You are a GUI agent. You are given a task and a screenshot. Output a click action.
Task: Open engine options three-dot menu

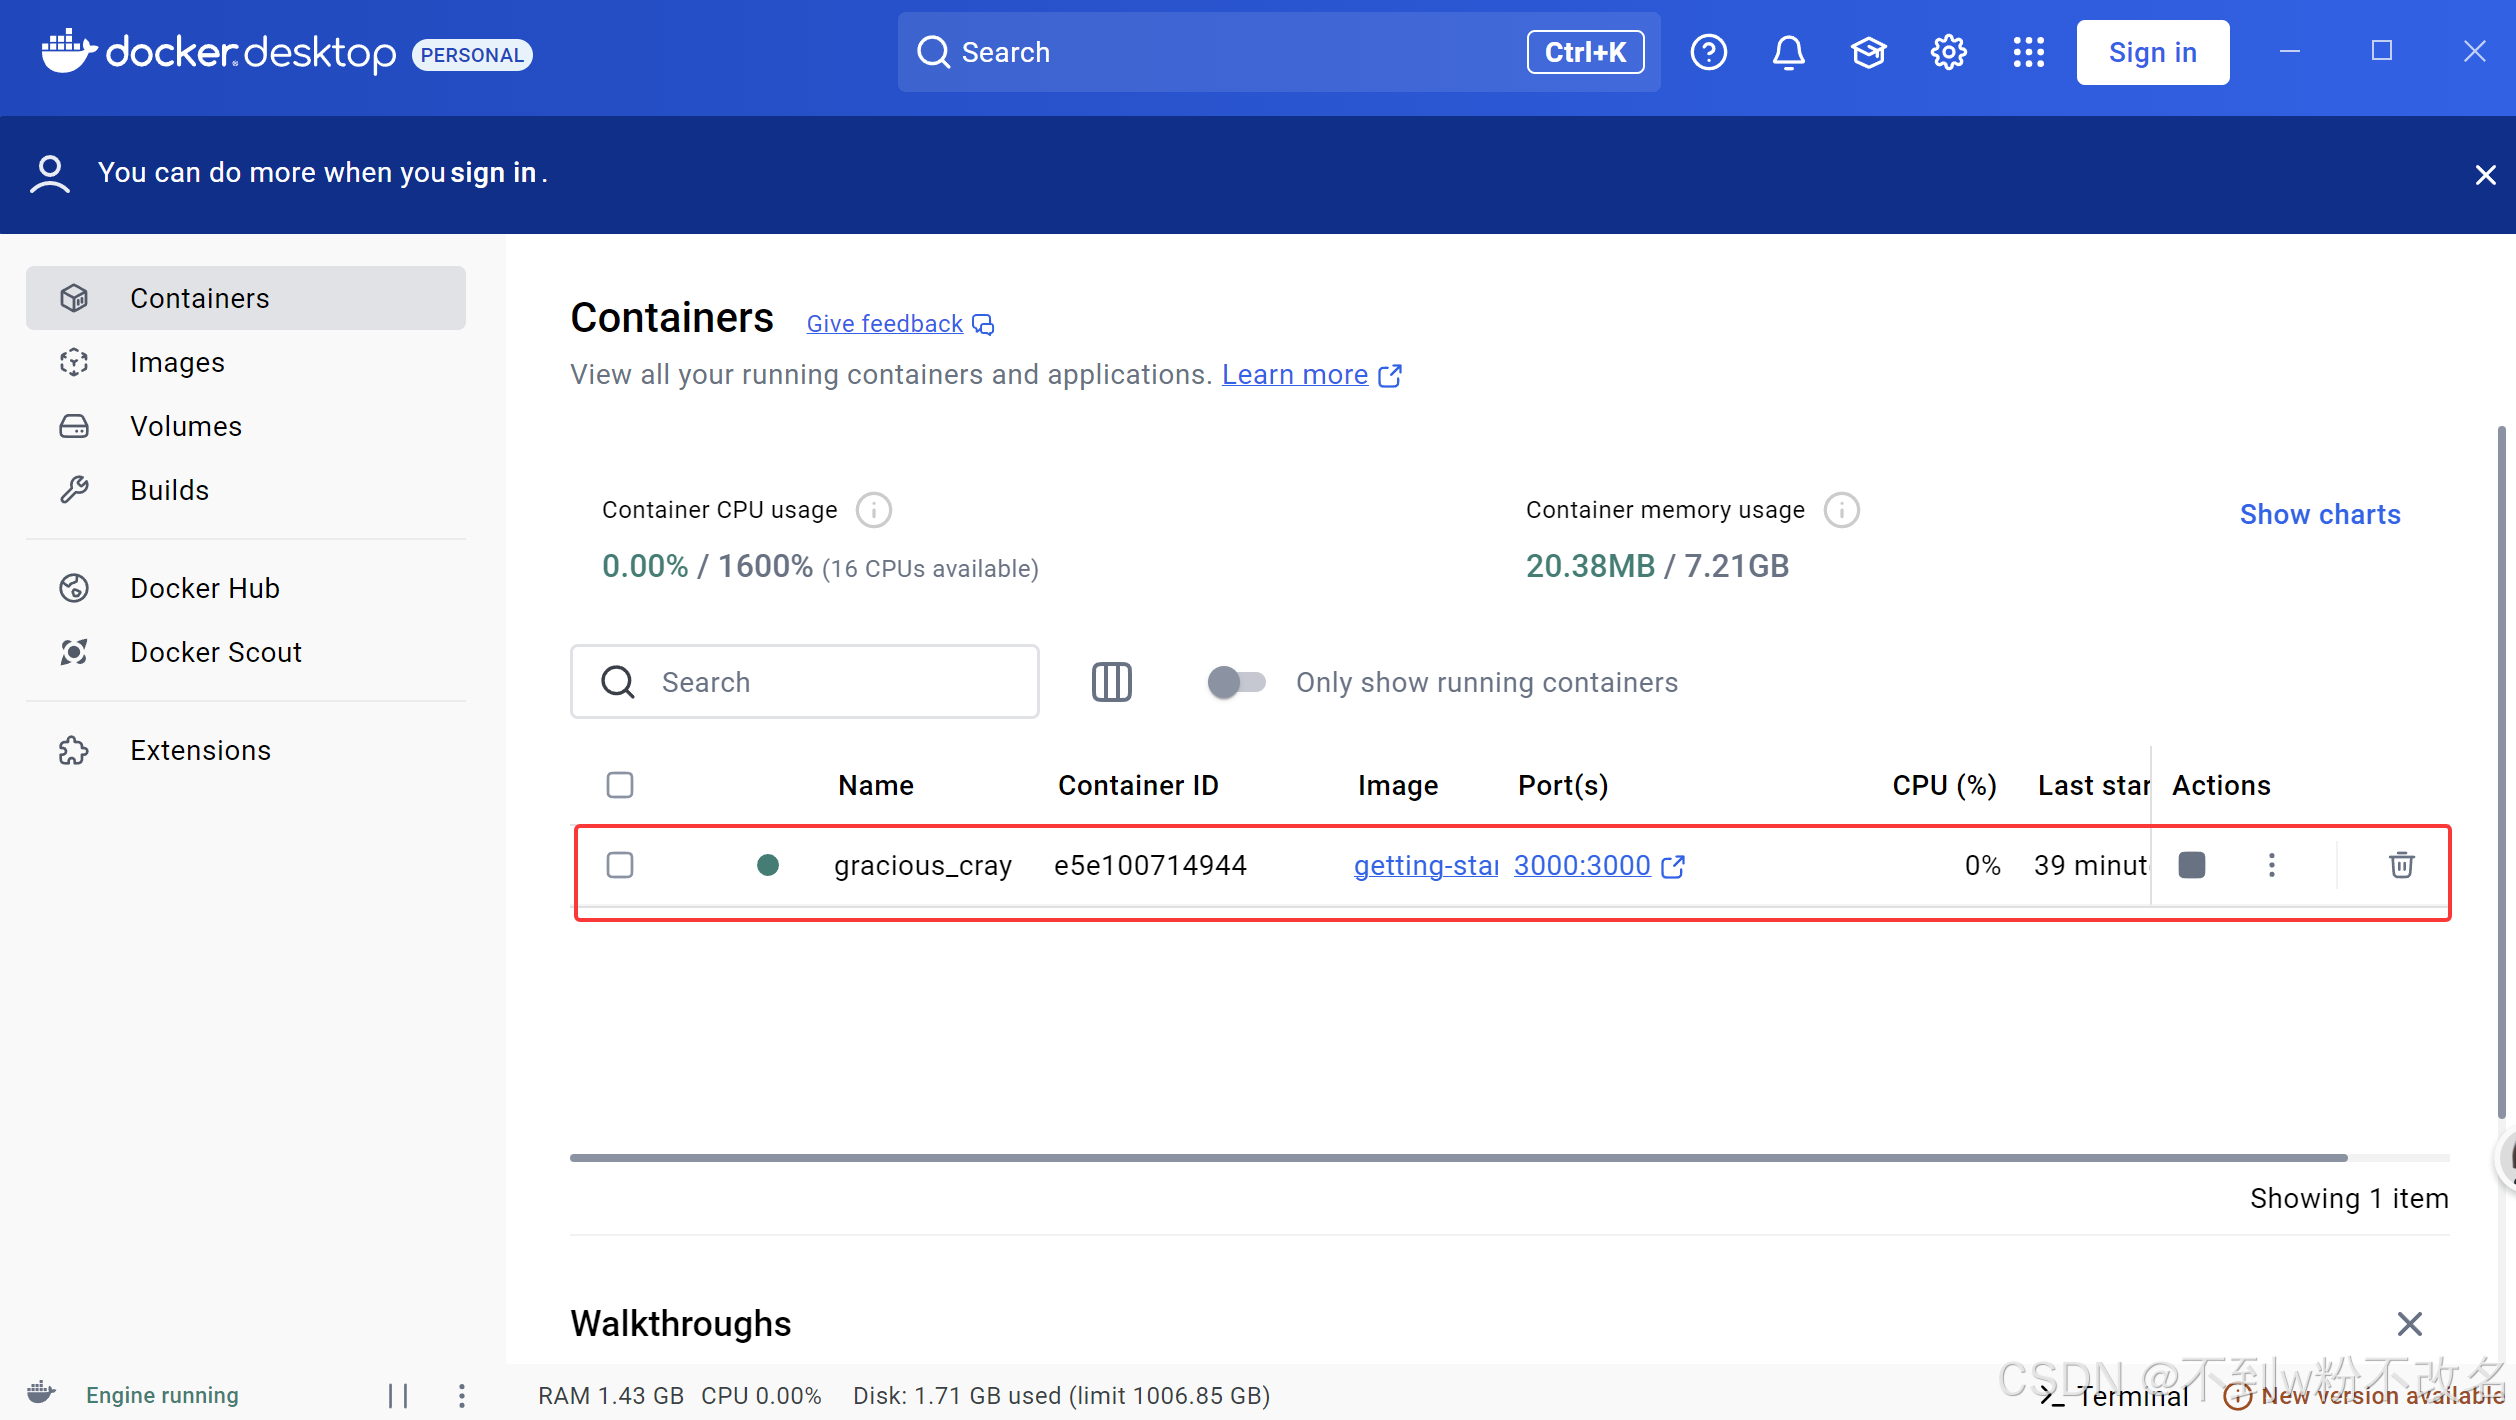click(x=461, y=1395)
